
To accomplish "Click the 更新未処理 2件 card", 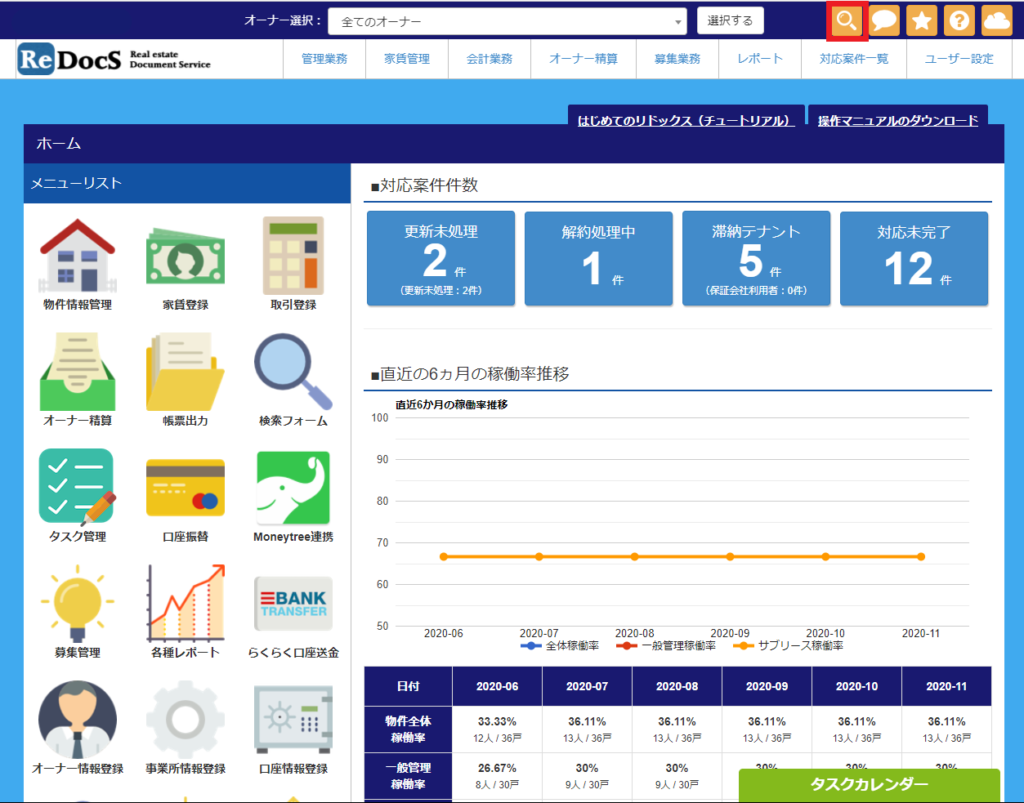I will pos(441,259).
